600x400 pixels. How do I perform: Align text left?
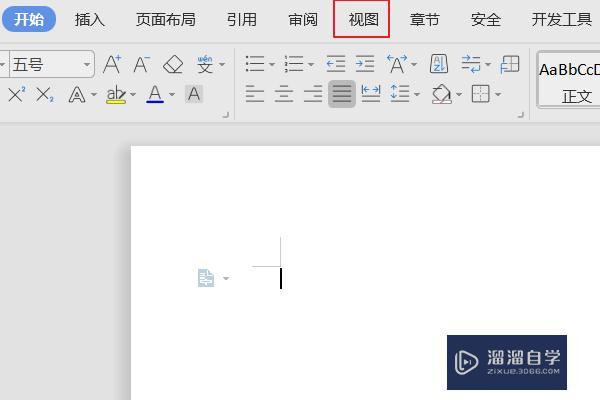pyautogui.click(x=255, y=94)
